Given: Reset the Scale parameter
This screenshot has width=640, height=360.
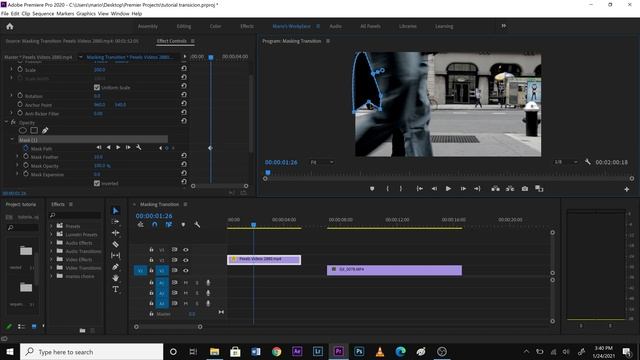Looking at the screenshot, I should pyautogui.click(x=184, y=68).
